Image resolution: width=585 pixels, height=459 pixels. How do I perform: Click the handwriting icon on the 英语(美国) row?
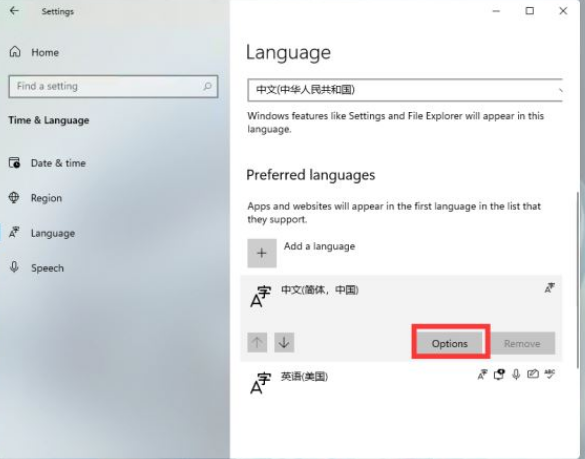click(533, 374)
